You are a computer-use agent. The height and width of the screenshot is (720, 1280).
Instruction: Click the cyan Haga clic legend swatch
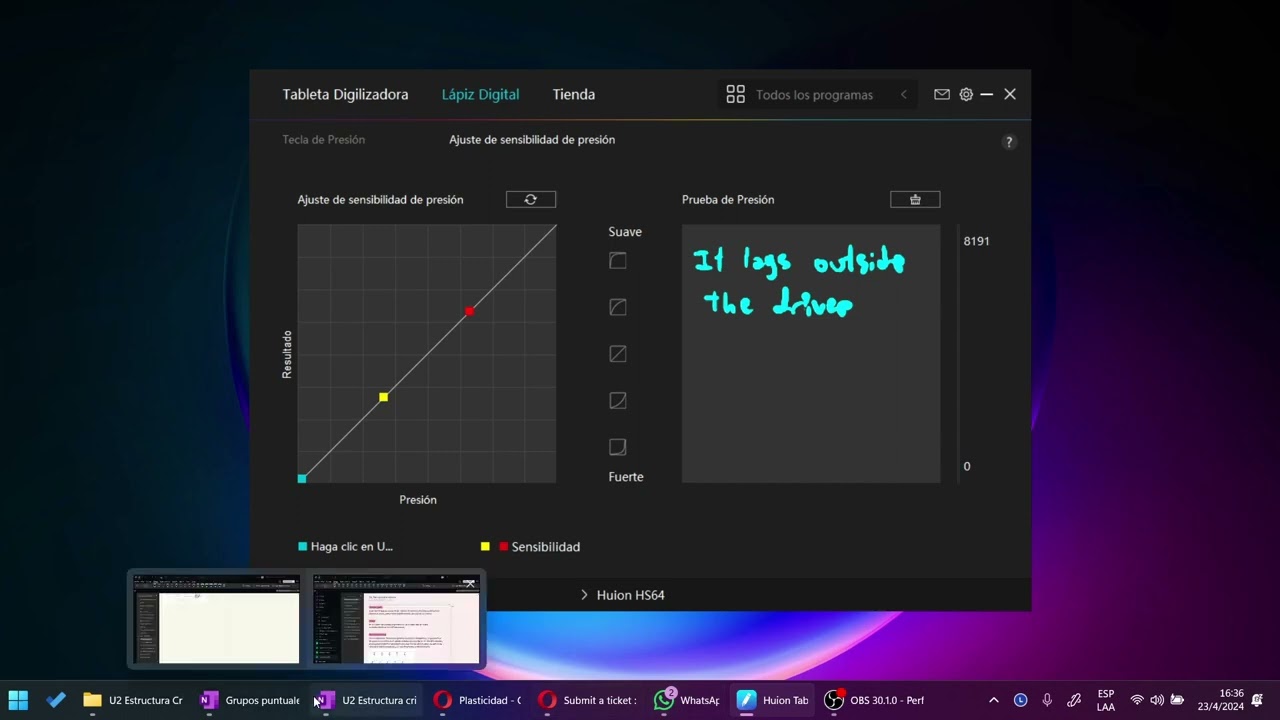(x=303, y=547)
